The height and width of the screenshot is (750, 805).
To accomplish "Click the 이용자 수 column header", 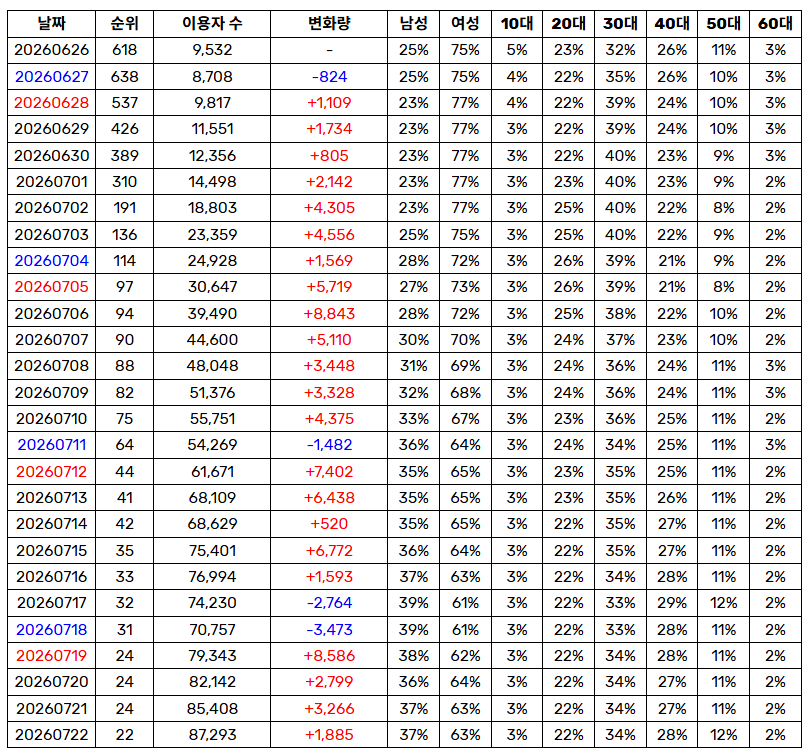I will click(x=212, y=24).
